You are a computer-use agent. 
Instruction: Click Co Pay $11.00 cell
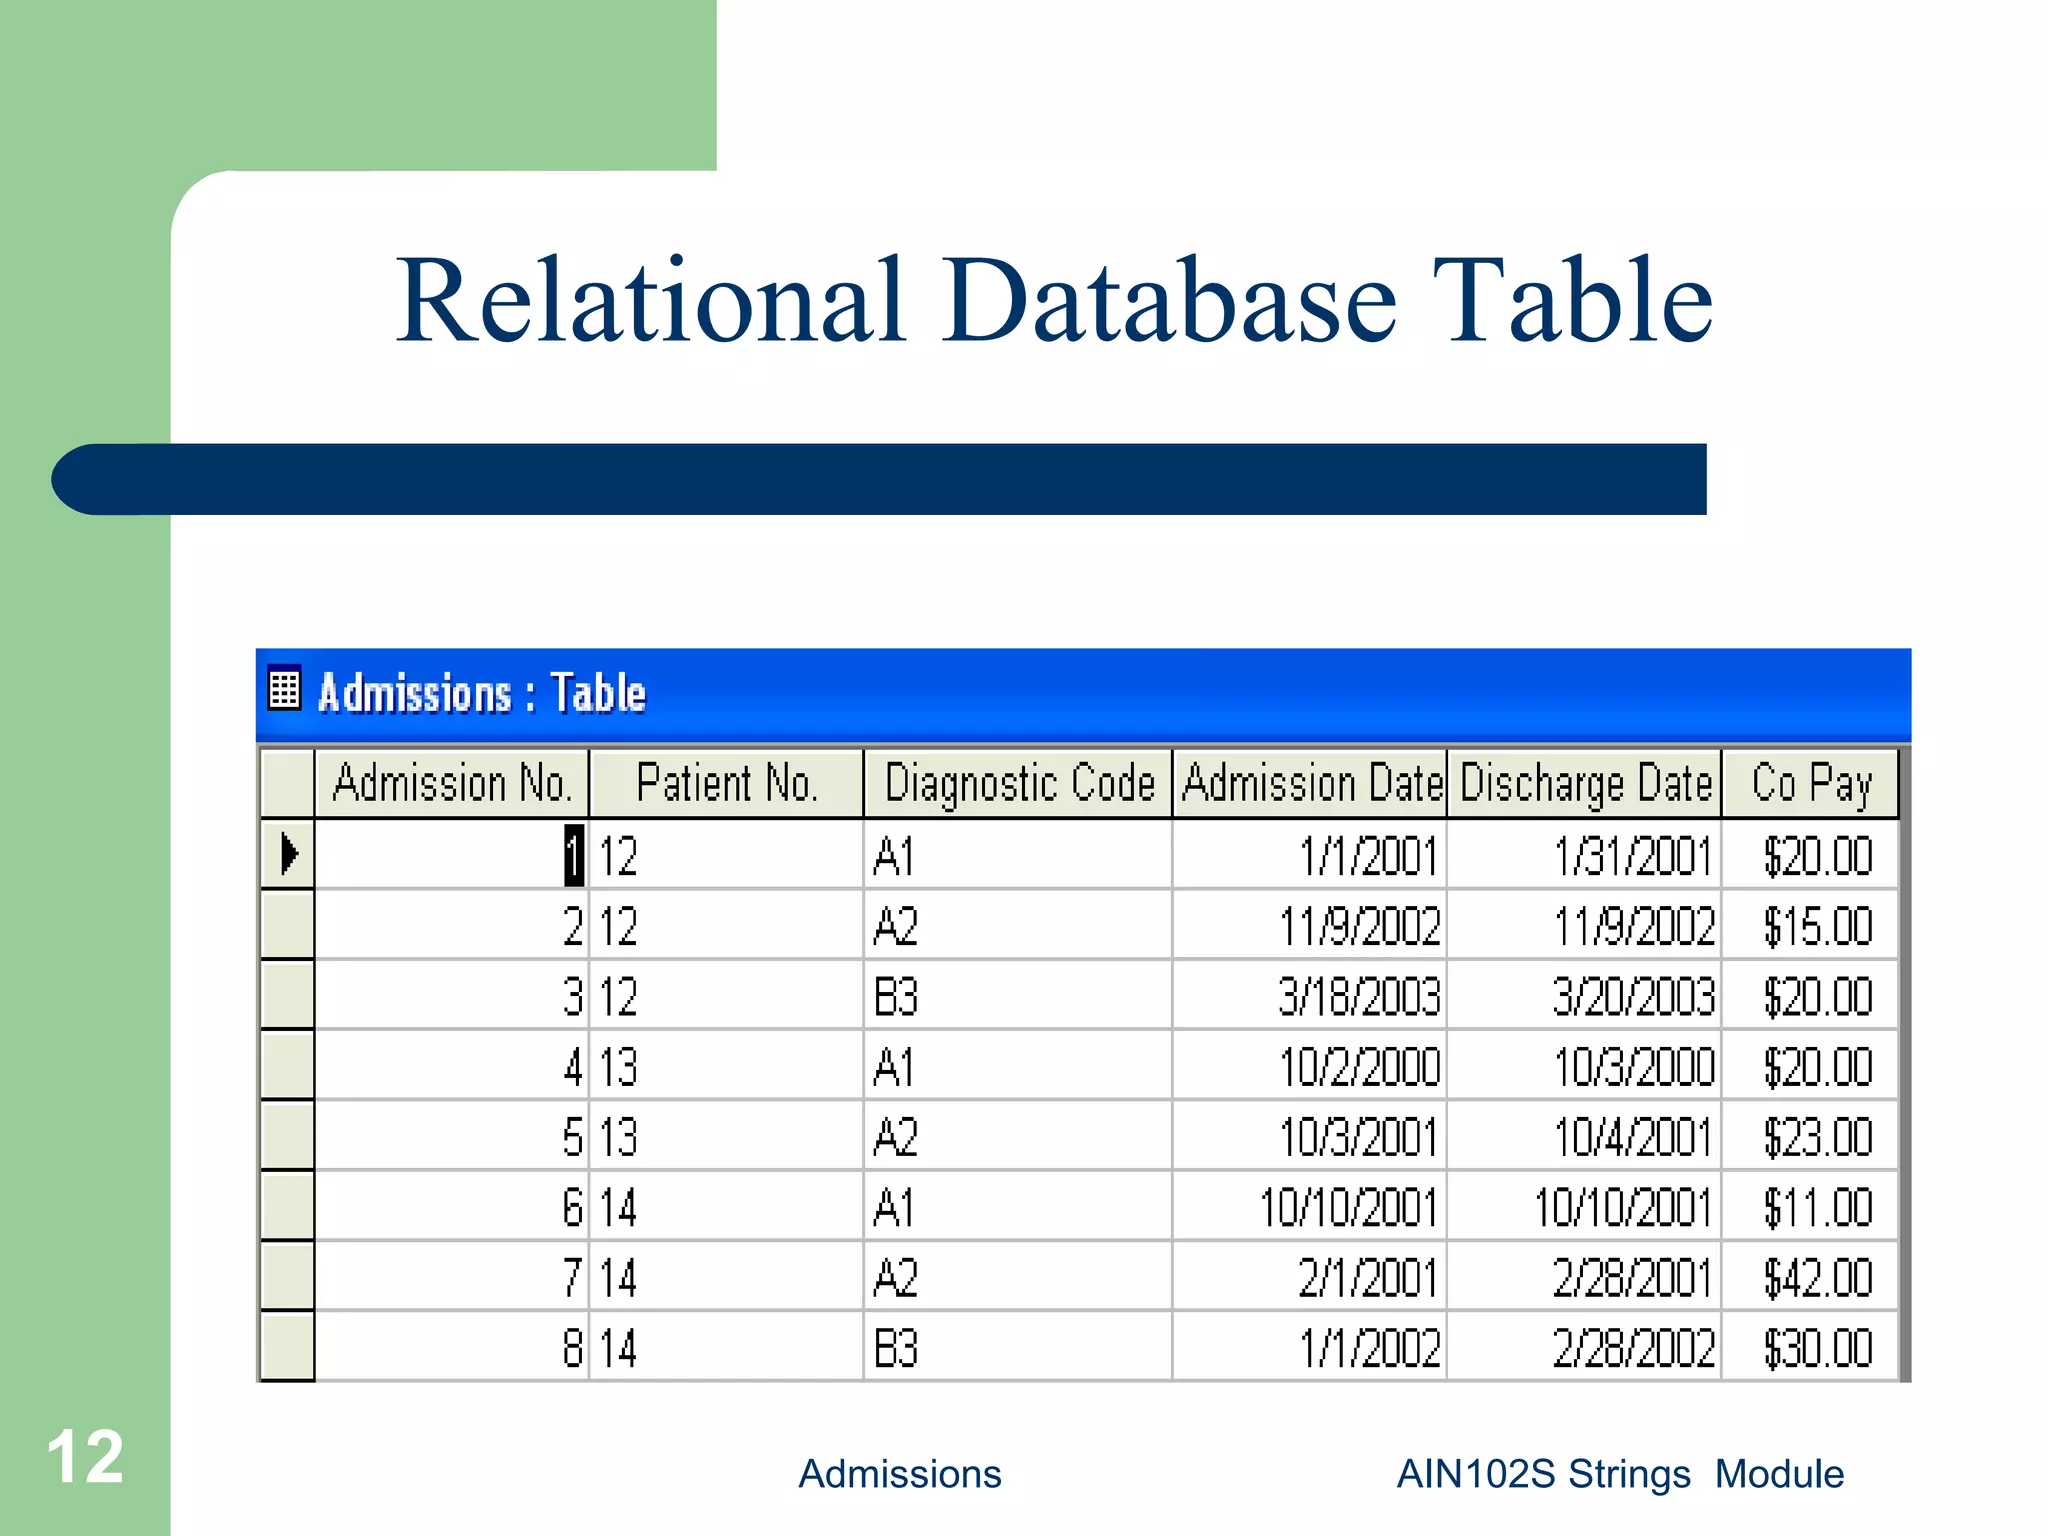1811,1207
